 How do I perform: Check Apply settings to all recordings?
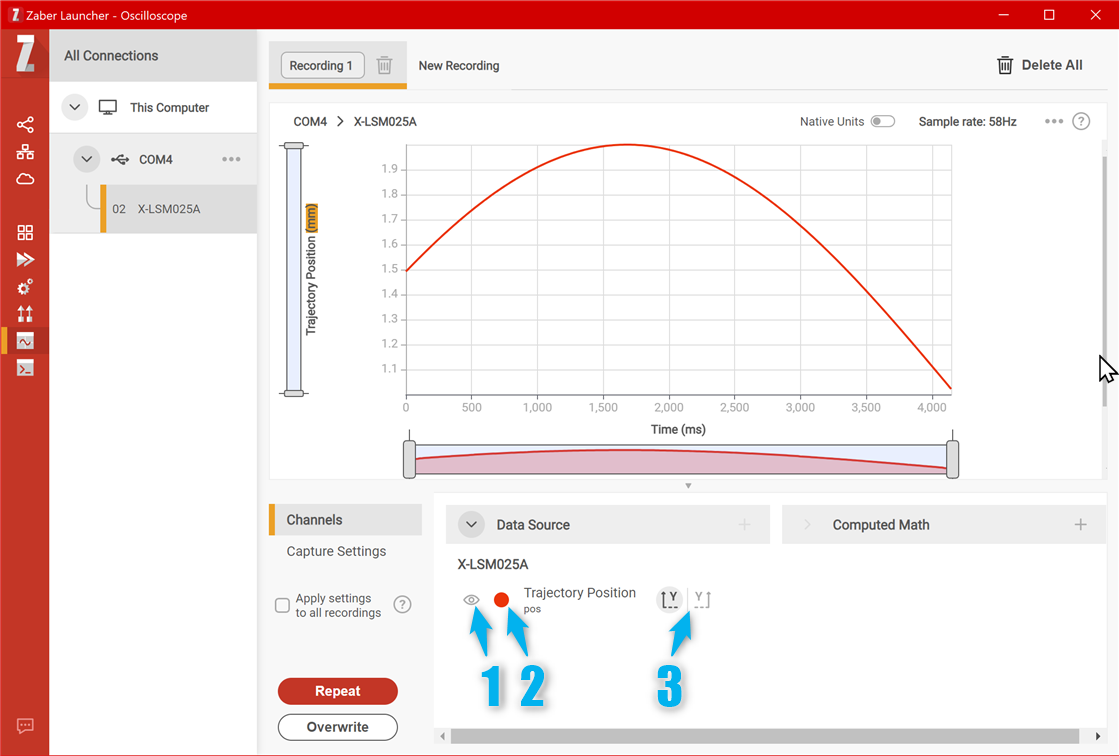pyautogui.click(x=282, y=605)
